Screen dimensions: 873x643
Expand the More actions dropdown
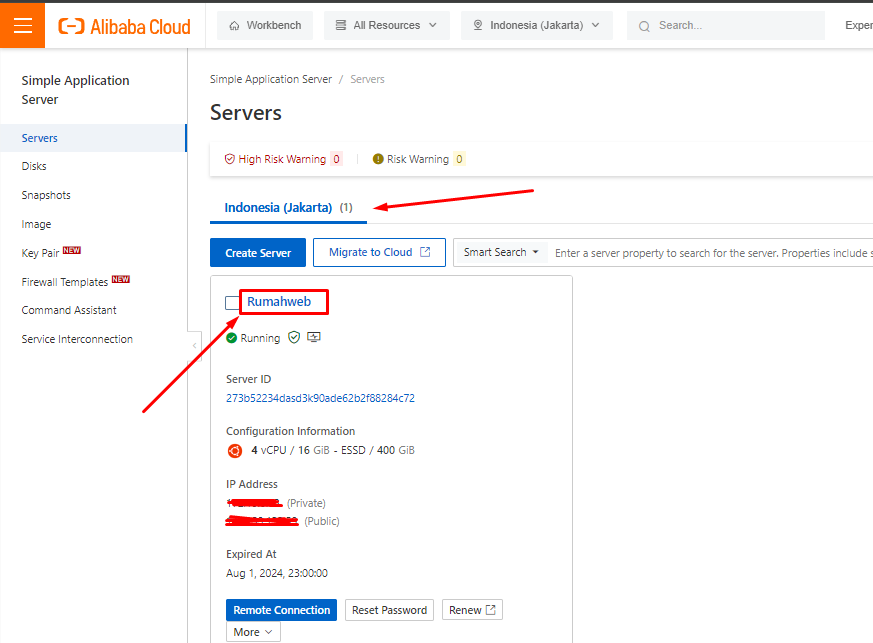[x=253, y=632]
